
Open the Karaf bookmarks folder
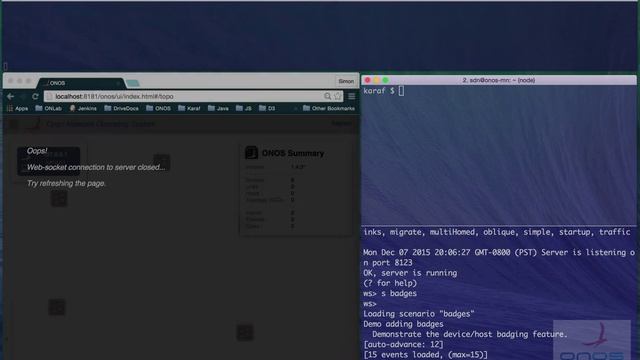(189, 108)
